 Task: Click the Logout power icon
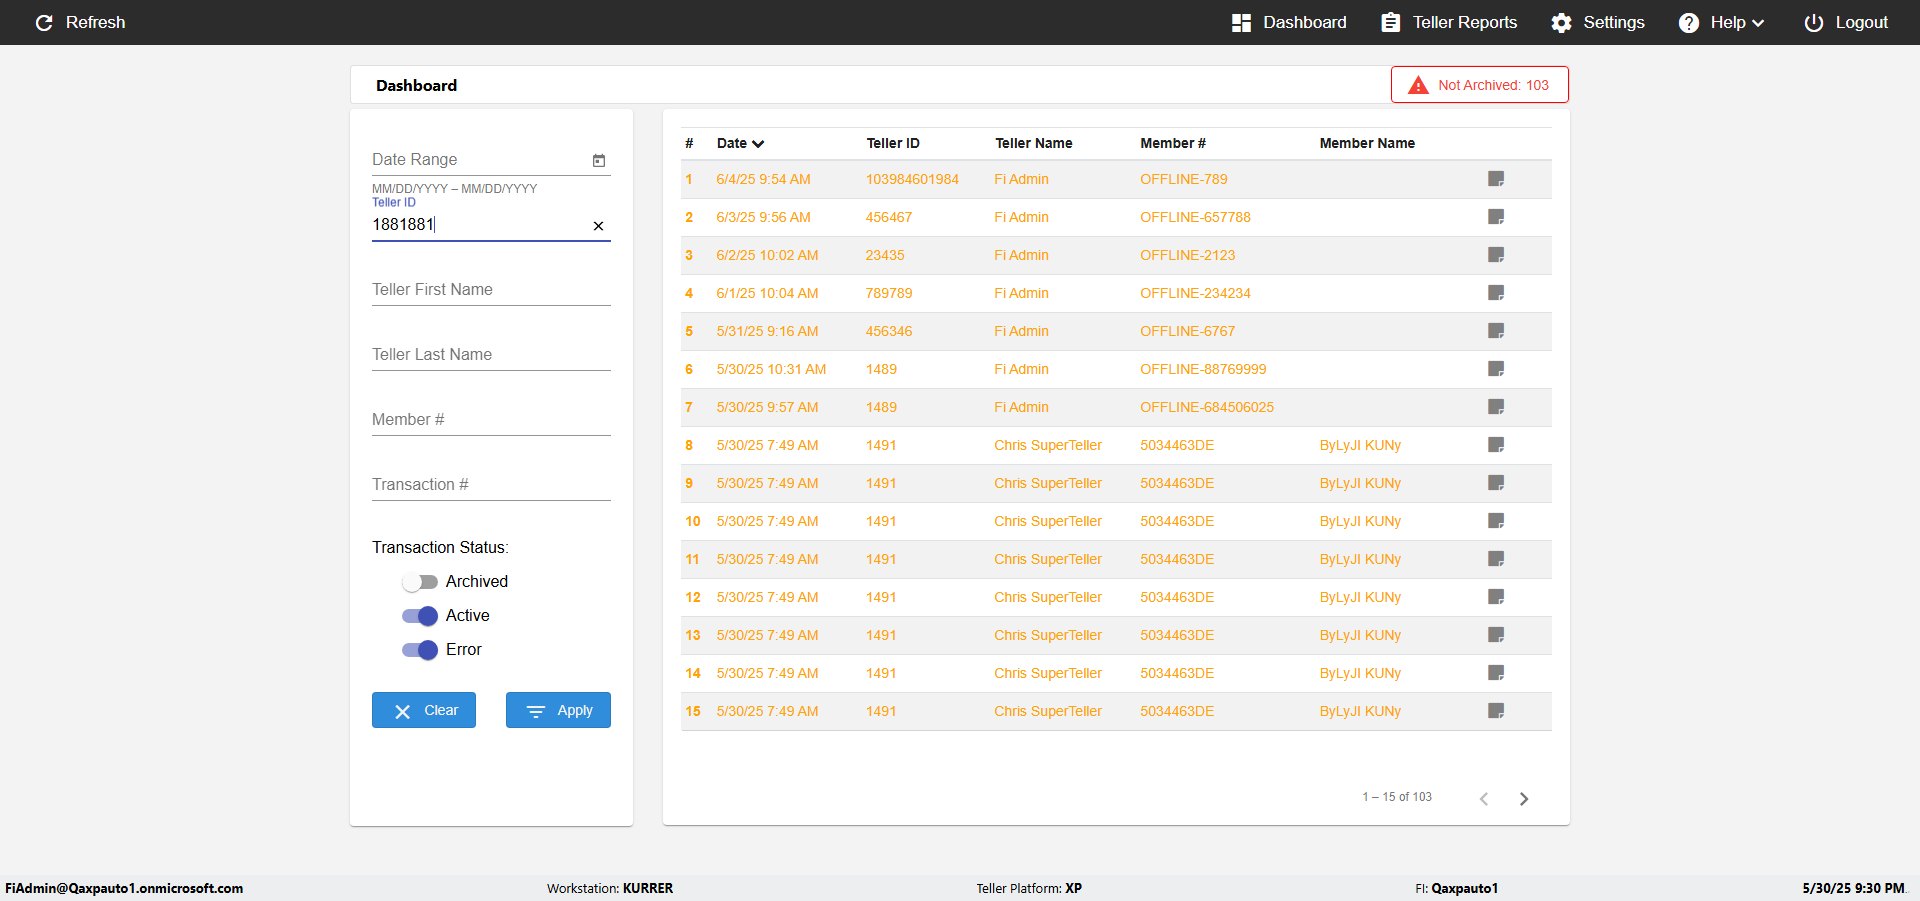coord(1813,22)
